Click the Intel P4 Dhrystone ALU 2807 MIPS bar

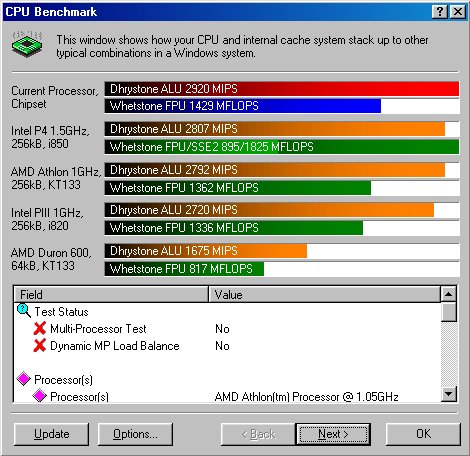275,129
